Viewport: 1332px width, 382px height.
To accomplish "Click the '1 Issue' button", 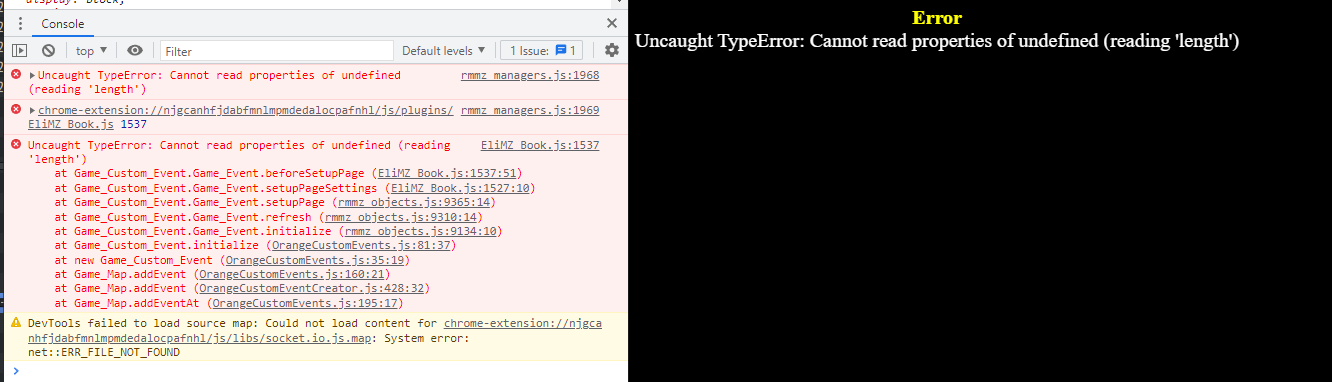I will (541, 50).
